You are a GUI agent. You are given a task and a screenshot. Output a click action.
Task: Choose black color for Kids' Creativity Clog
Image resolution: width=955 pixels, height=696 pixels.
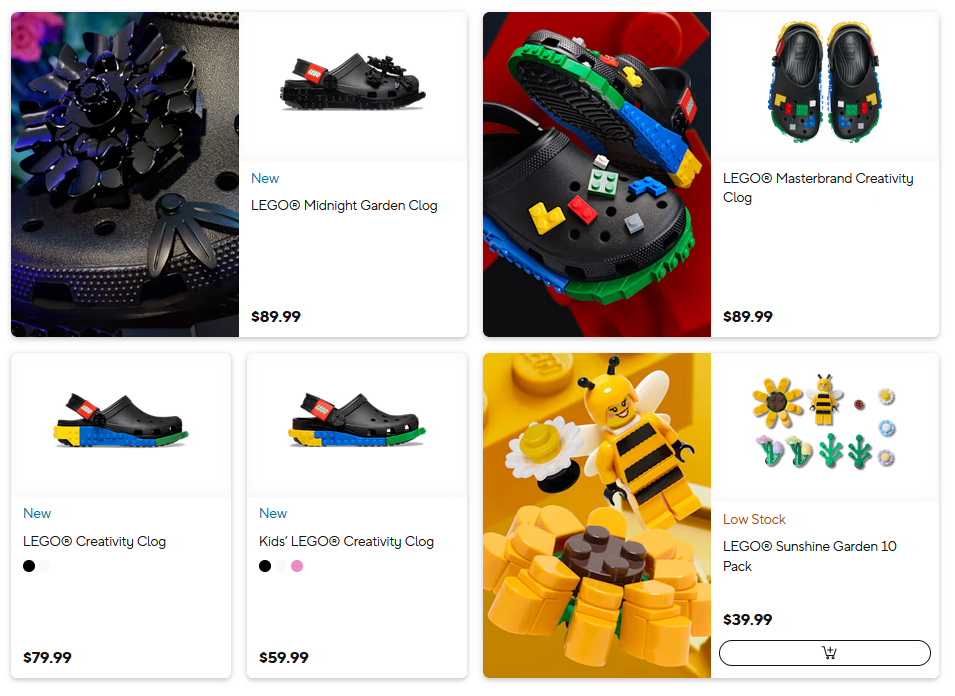pyautogui.click(x=265, y=566)
